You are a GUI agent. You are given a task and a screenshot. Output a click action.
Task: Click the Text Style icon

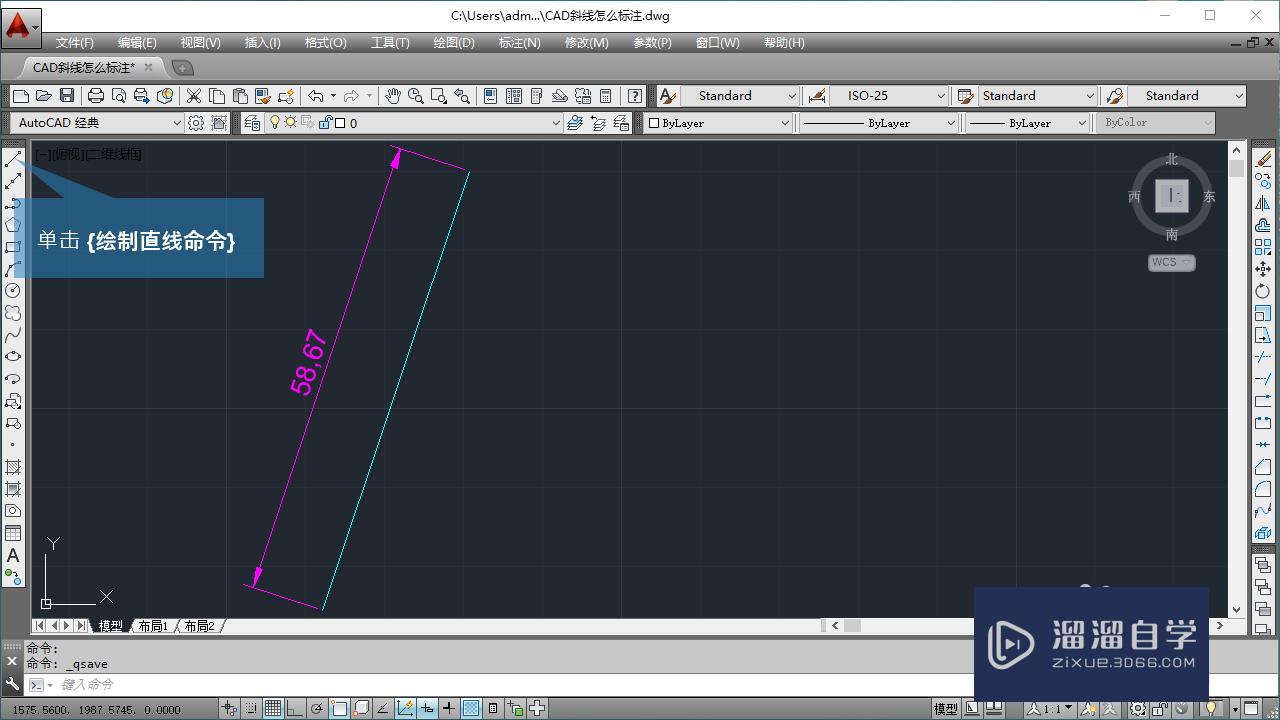(668, 96)
